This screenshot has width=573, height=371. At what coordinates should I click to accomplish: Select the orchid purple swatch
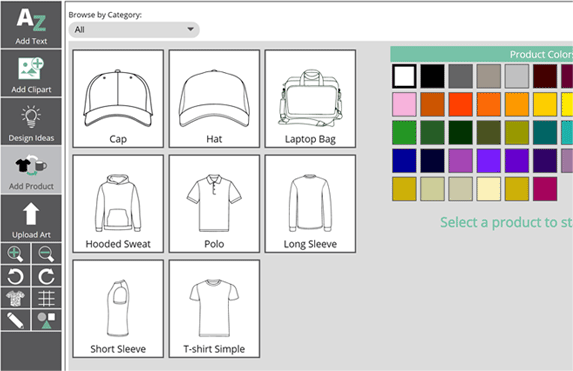pyautogui.click(x=460, y=160)
